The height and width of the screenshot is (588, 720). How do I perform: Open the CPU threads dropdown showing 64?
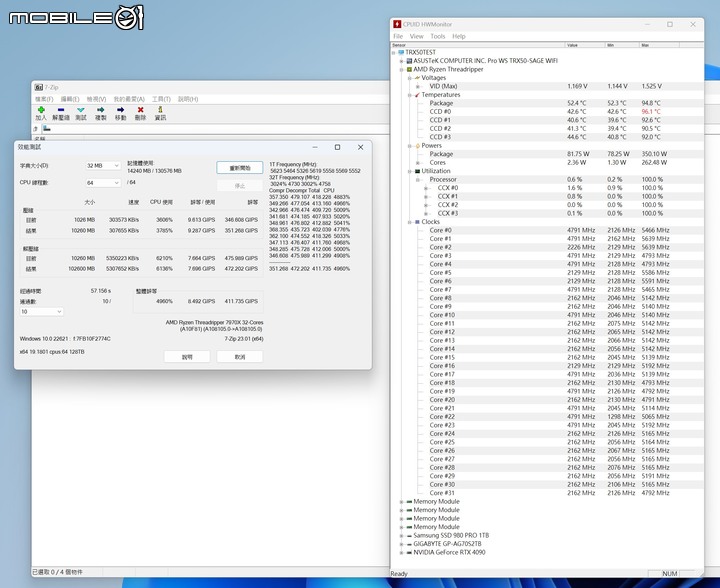tap(103, 183)
